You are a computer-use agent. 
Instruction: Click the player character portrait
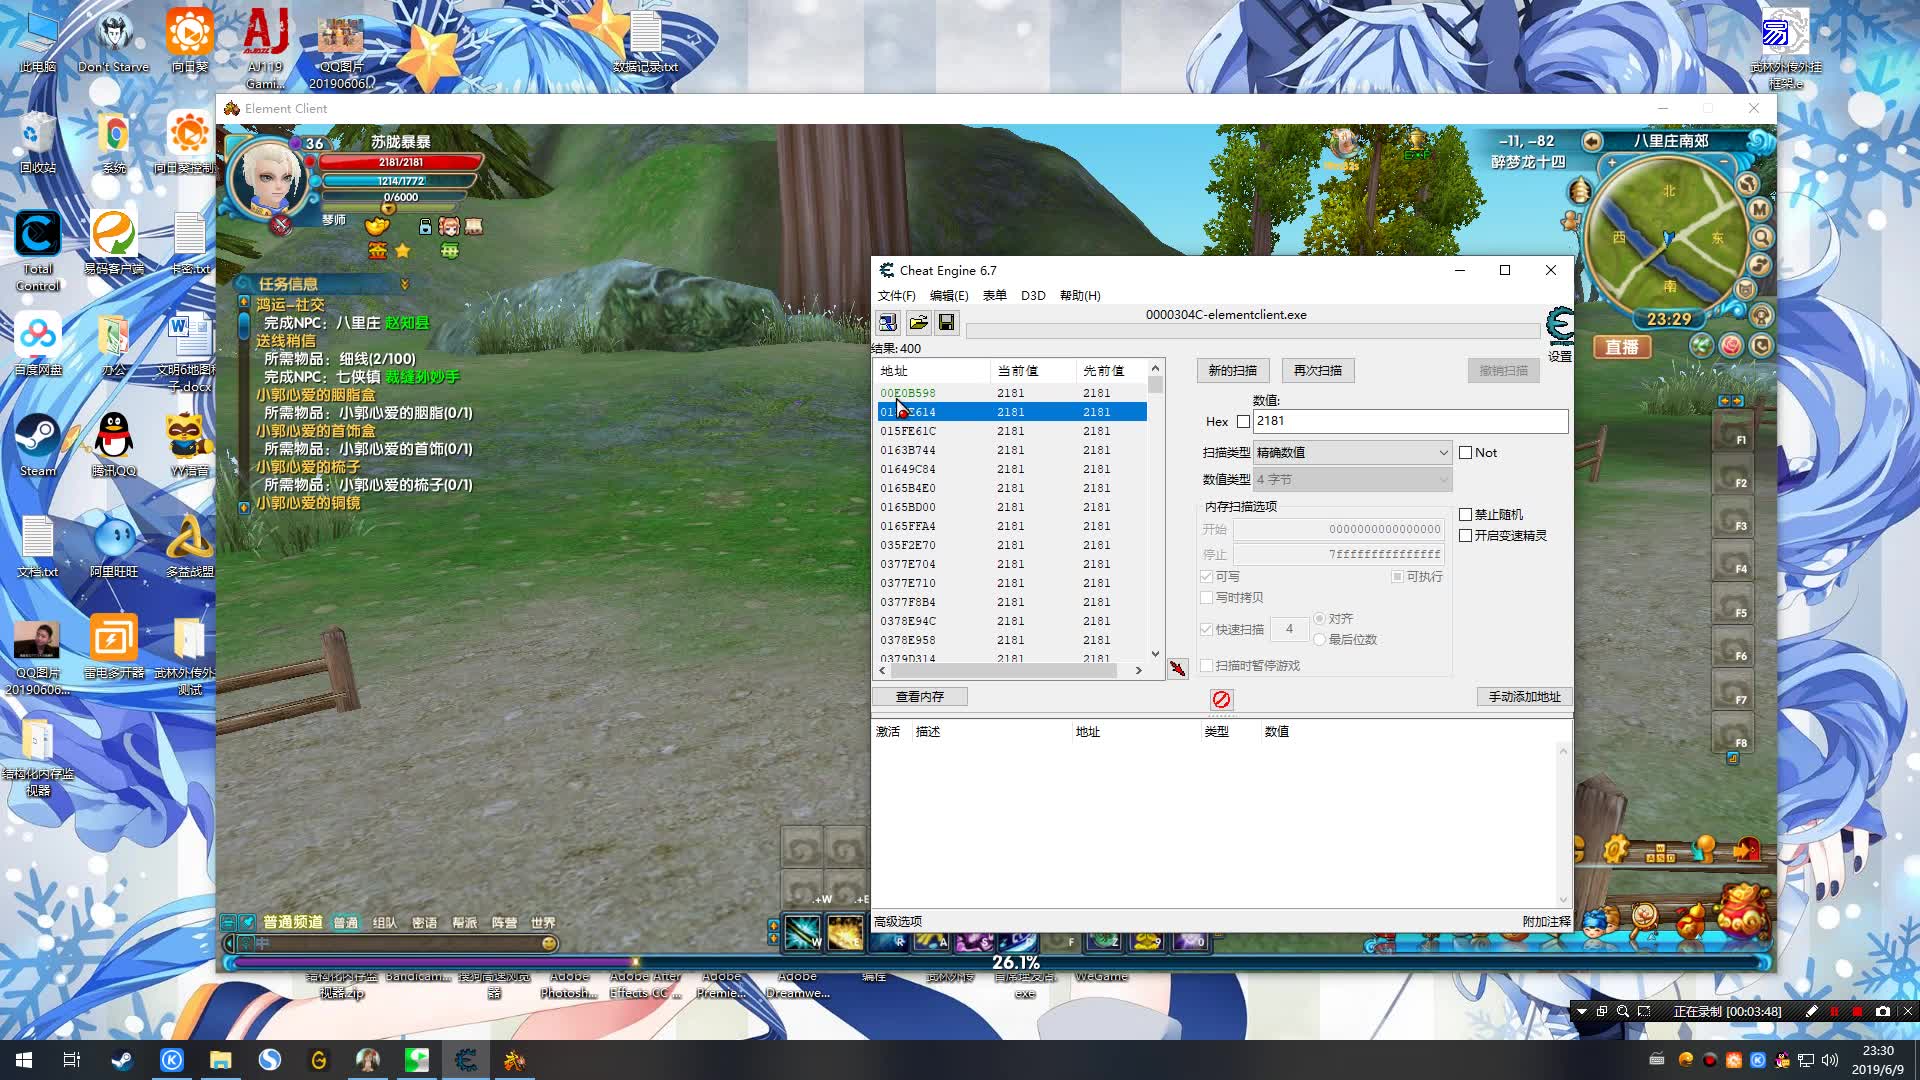pos(268,178)
